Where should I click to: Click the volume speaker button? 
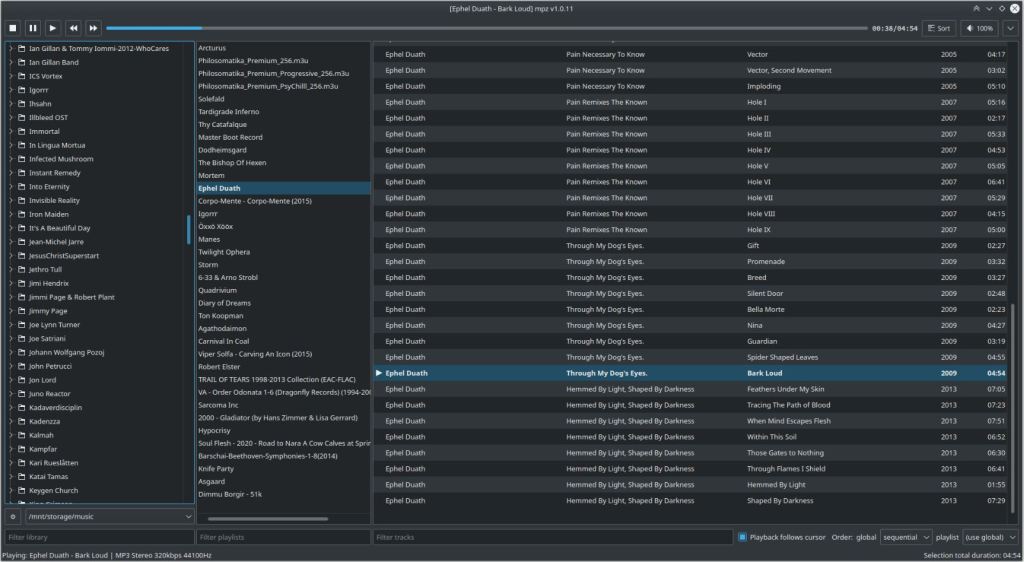coord(966,28)
